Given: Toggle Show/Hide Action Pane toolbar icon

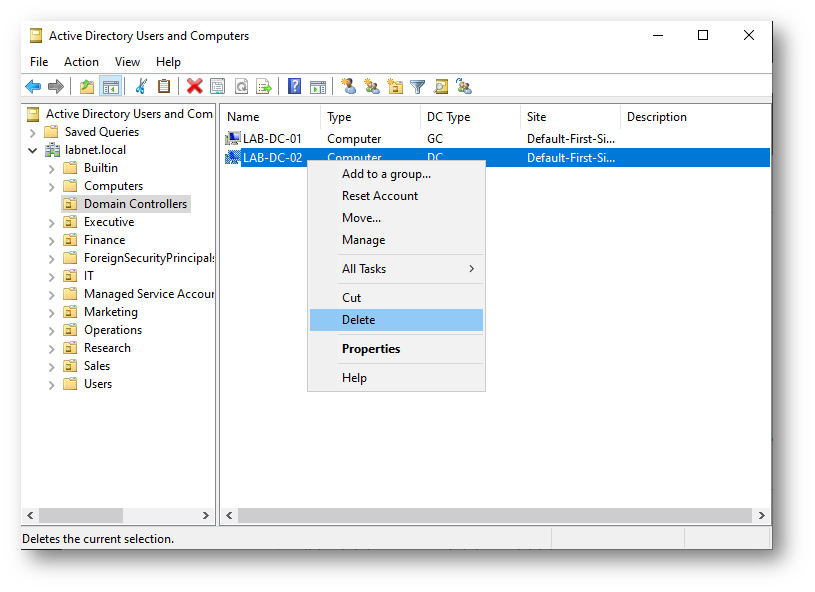Looking at the screenshot, I should (x=318, y=86).
